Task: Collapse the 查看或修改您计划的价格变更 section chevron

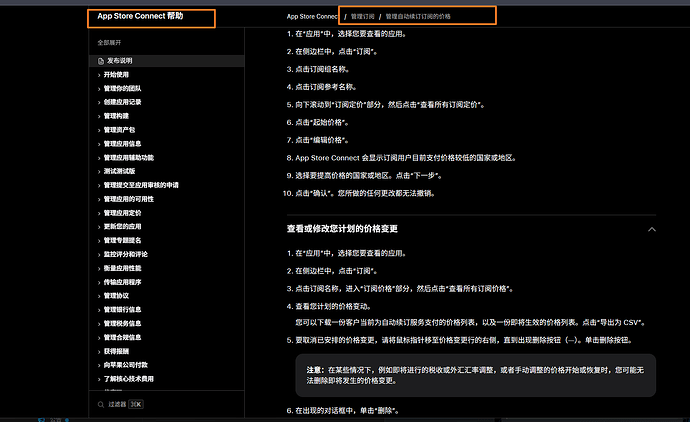Action: click(652, 229)
